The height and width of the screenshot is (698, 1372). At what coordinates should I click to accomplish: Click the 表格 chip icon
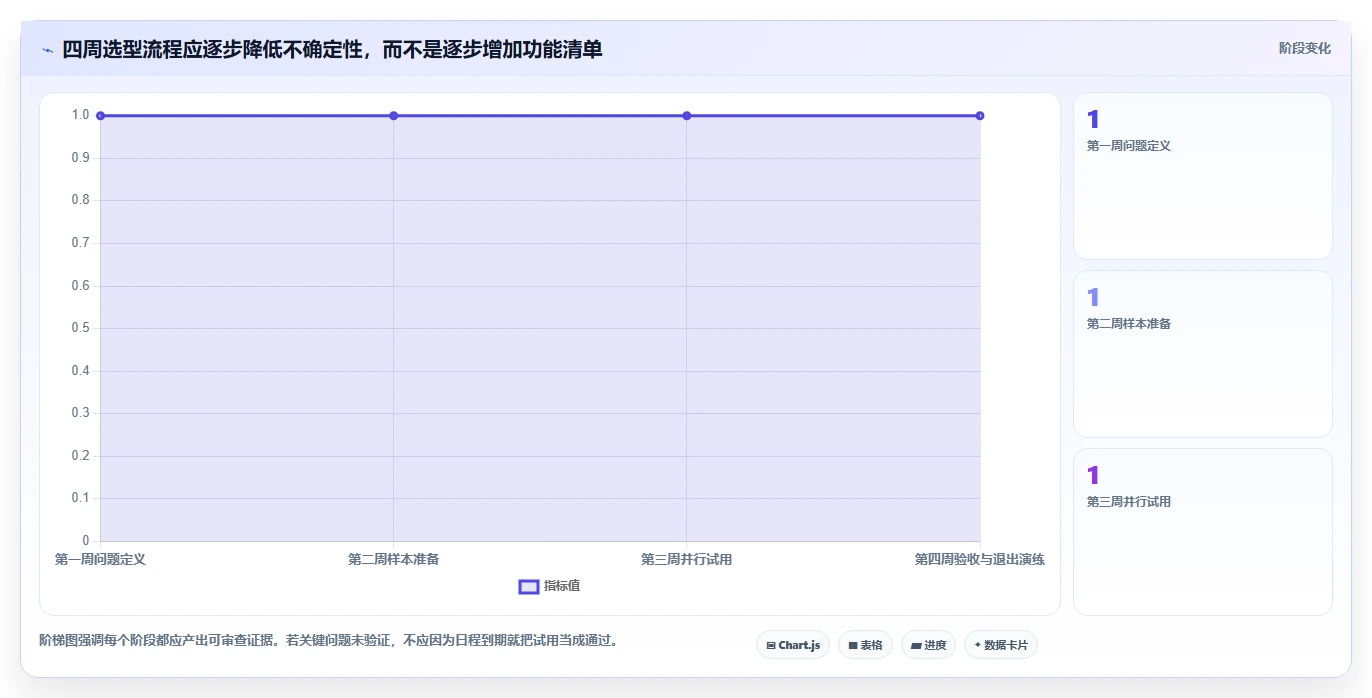pyautogui.click(x=853, y=646)
